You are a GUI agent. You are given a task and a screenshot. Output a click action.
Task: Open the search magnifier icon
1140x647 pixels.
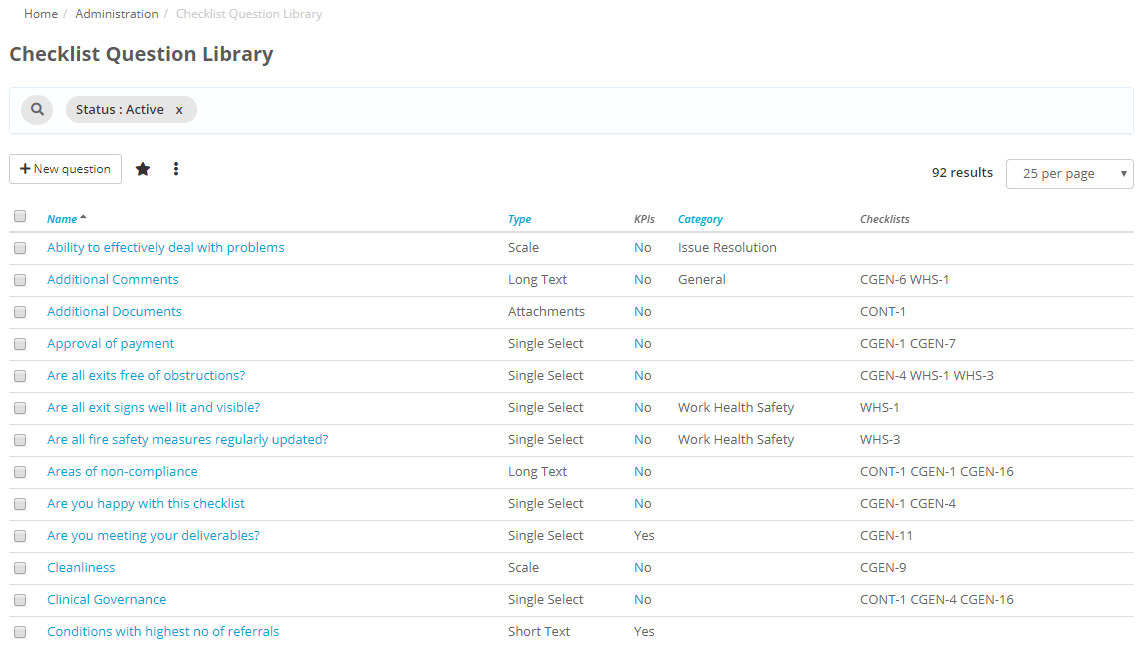[37, 109]
